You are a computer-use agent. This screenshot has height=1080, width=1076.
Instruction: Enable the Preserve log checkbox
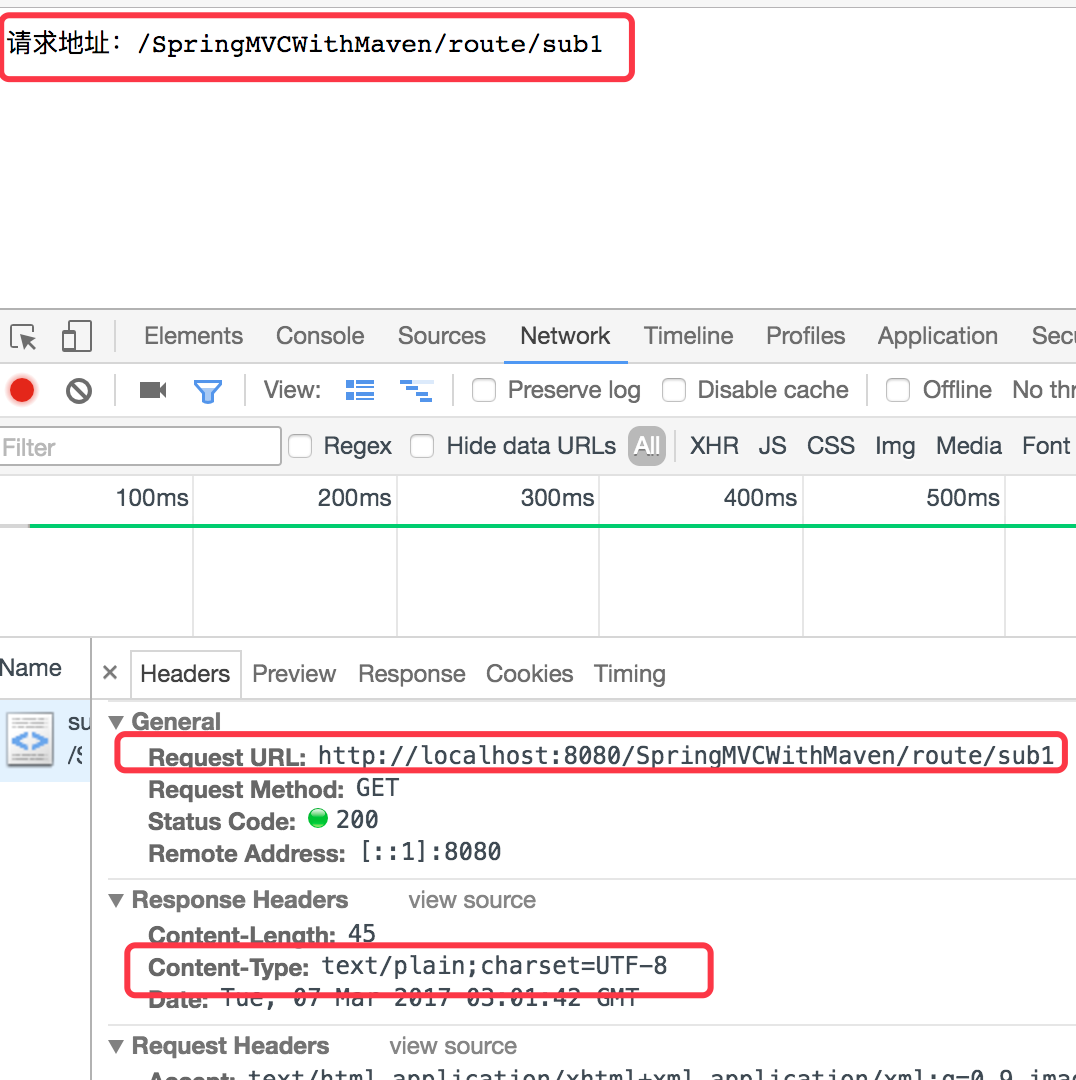pyautogui.click(x=484, y=390)
